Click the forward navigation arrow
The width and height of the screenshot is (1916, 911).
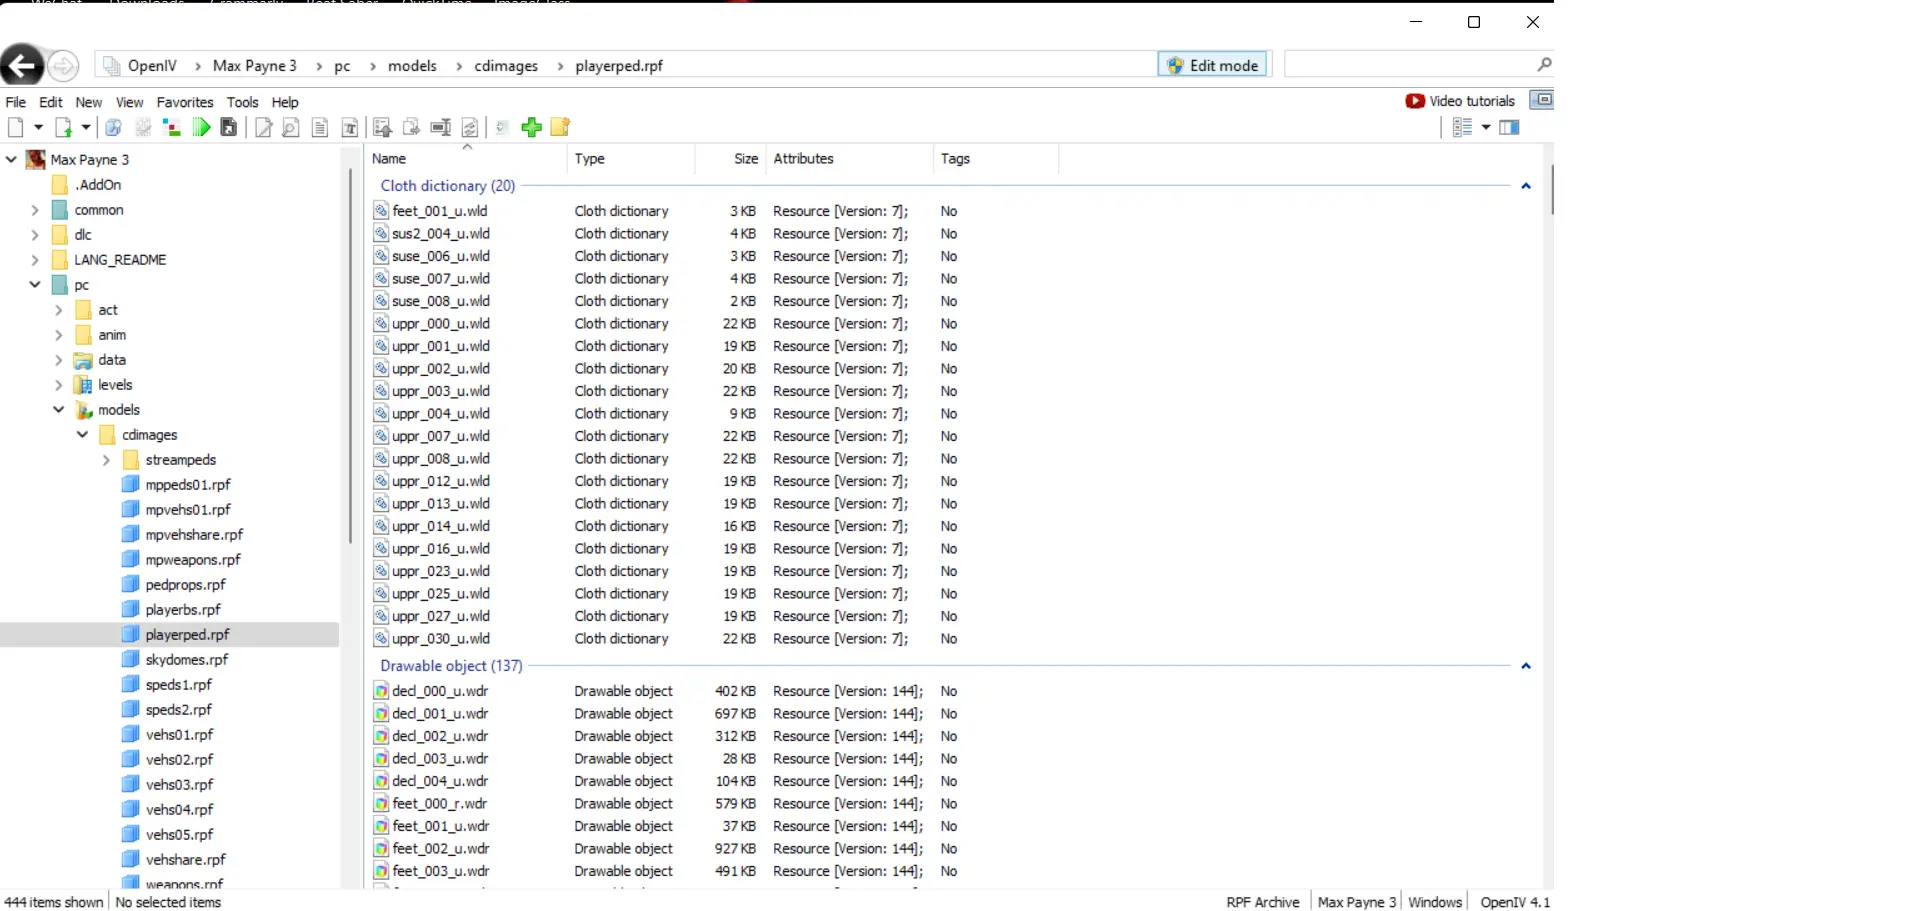pyautogui.click(x=63, y=66)
